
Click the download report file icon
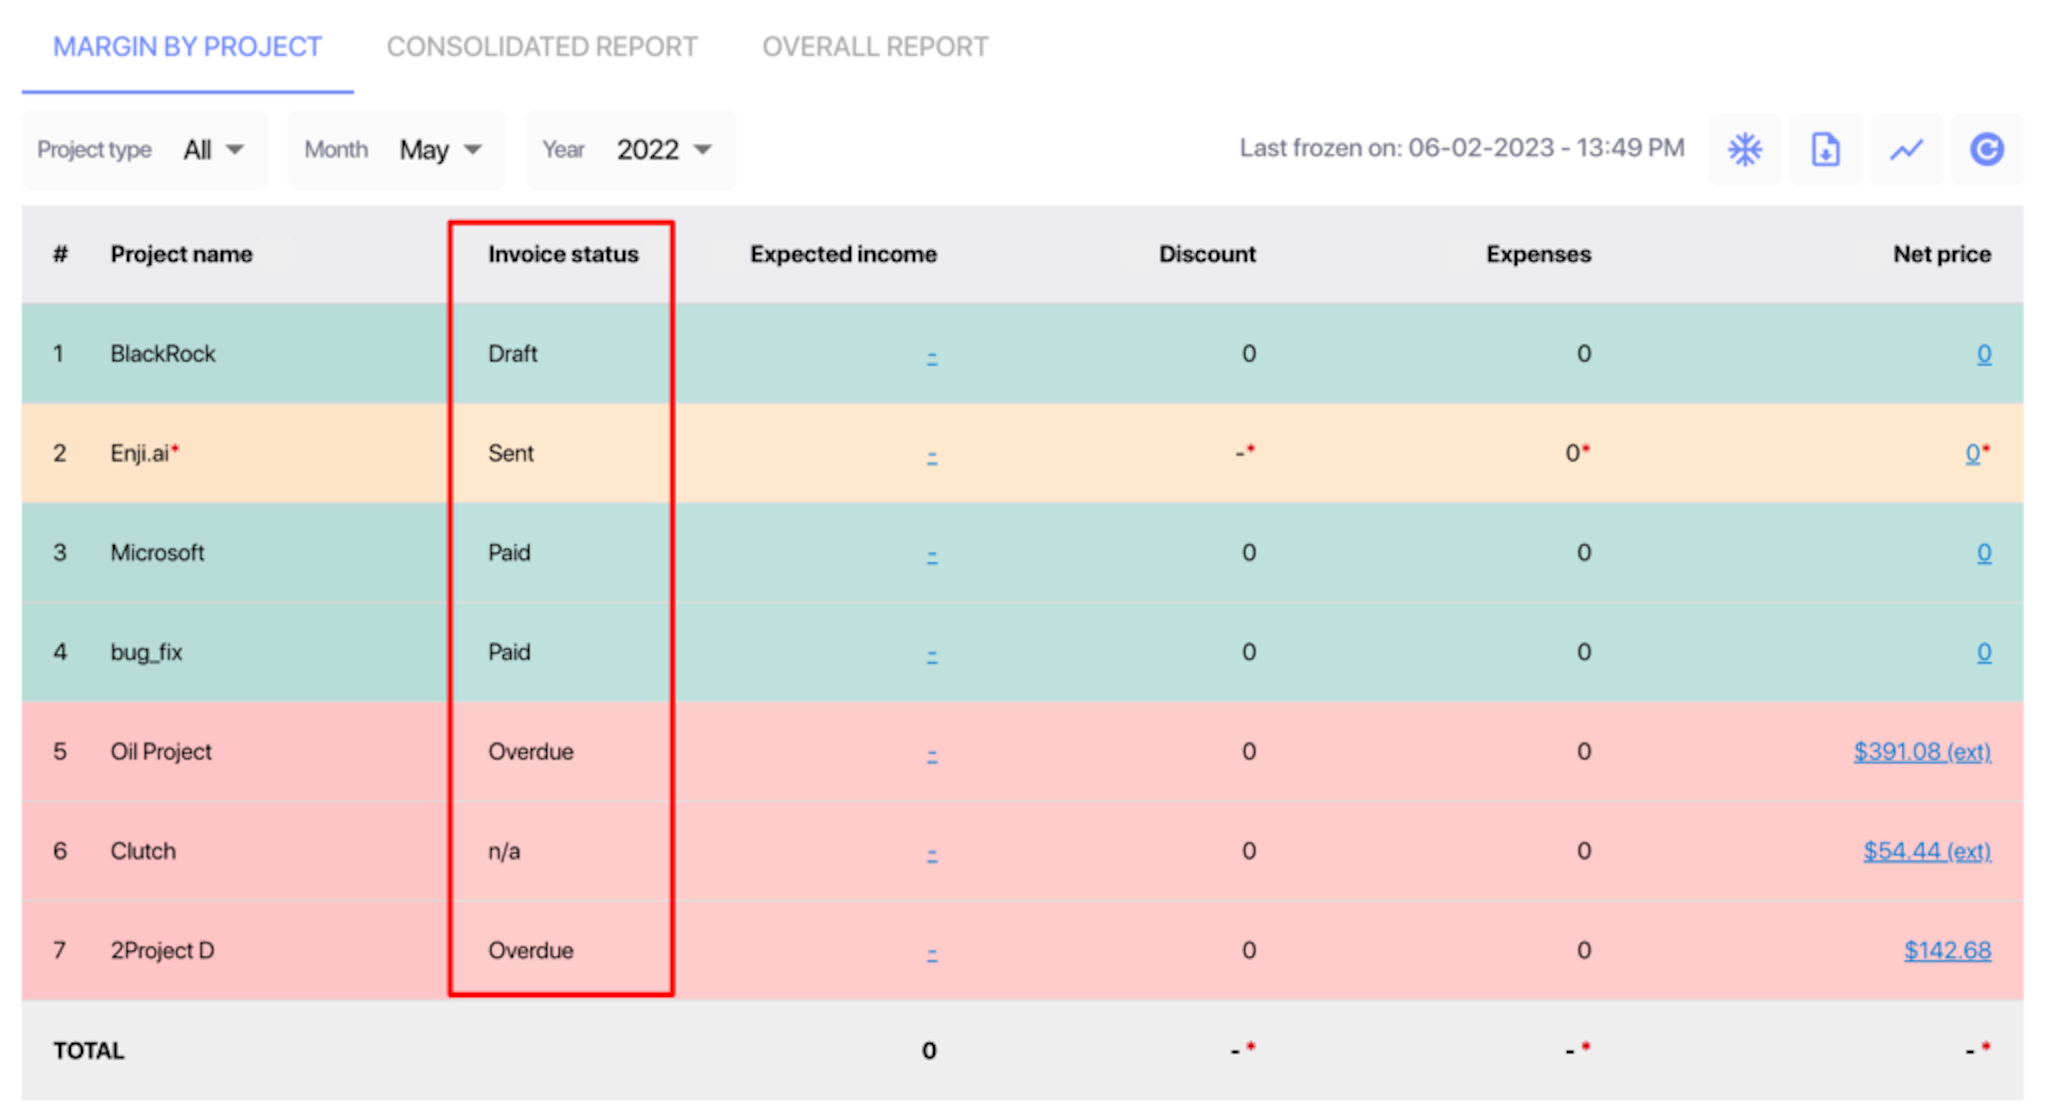coord(1826,150)
